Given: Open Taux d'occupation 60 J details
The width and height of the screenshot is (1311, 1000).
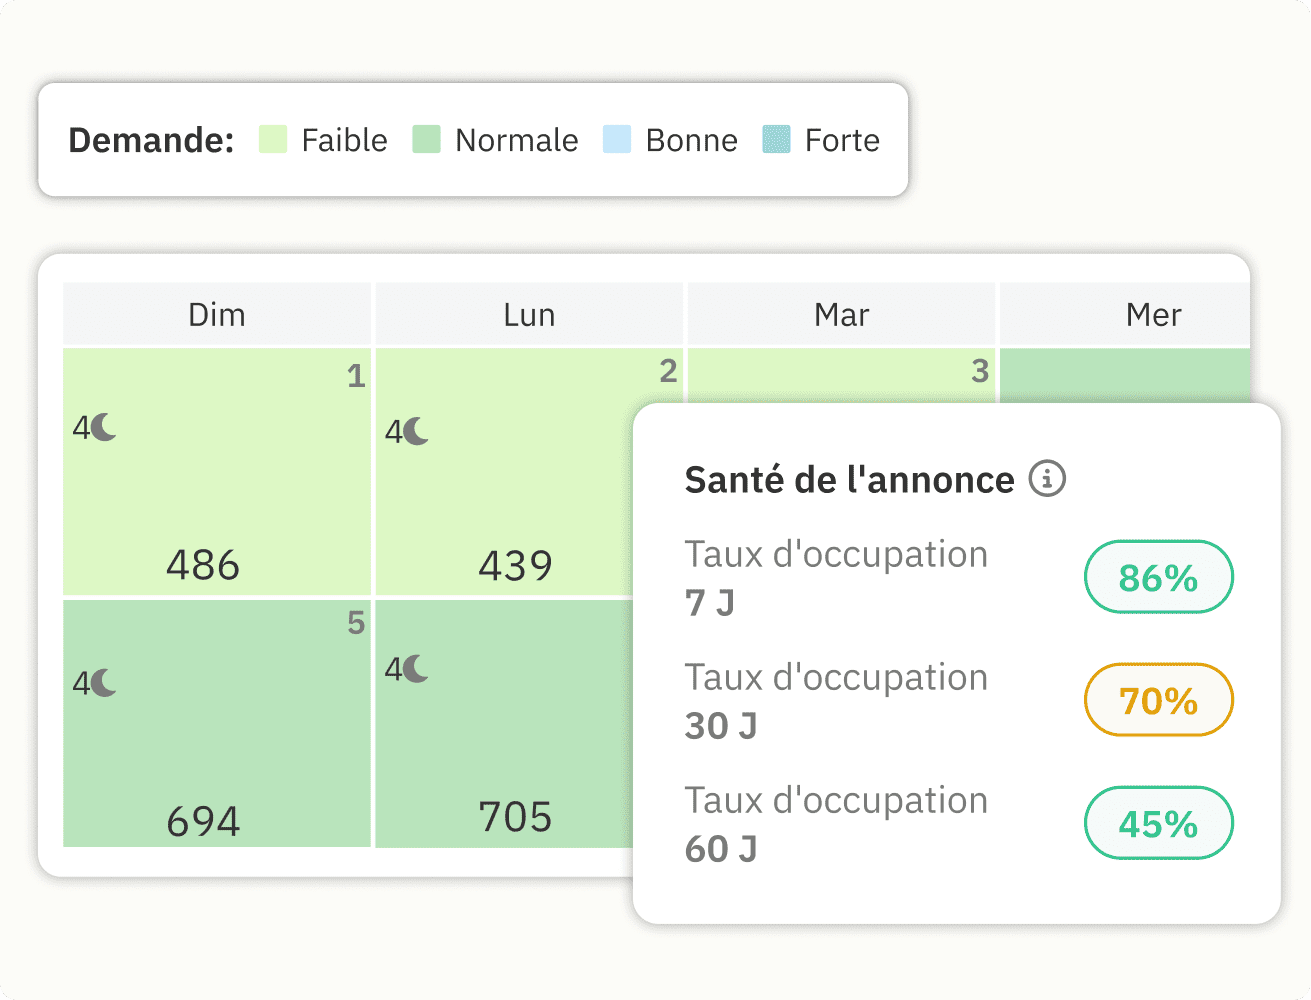Looking at the screenshot, I should 836,822.
